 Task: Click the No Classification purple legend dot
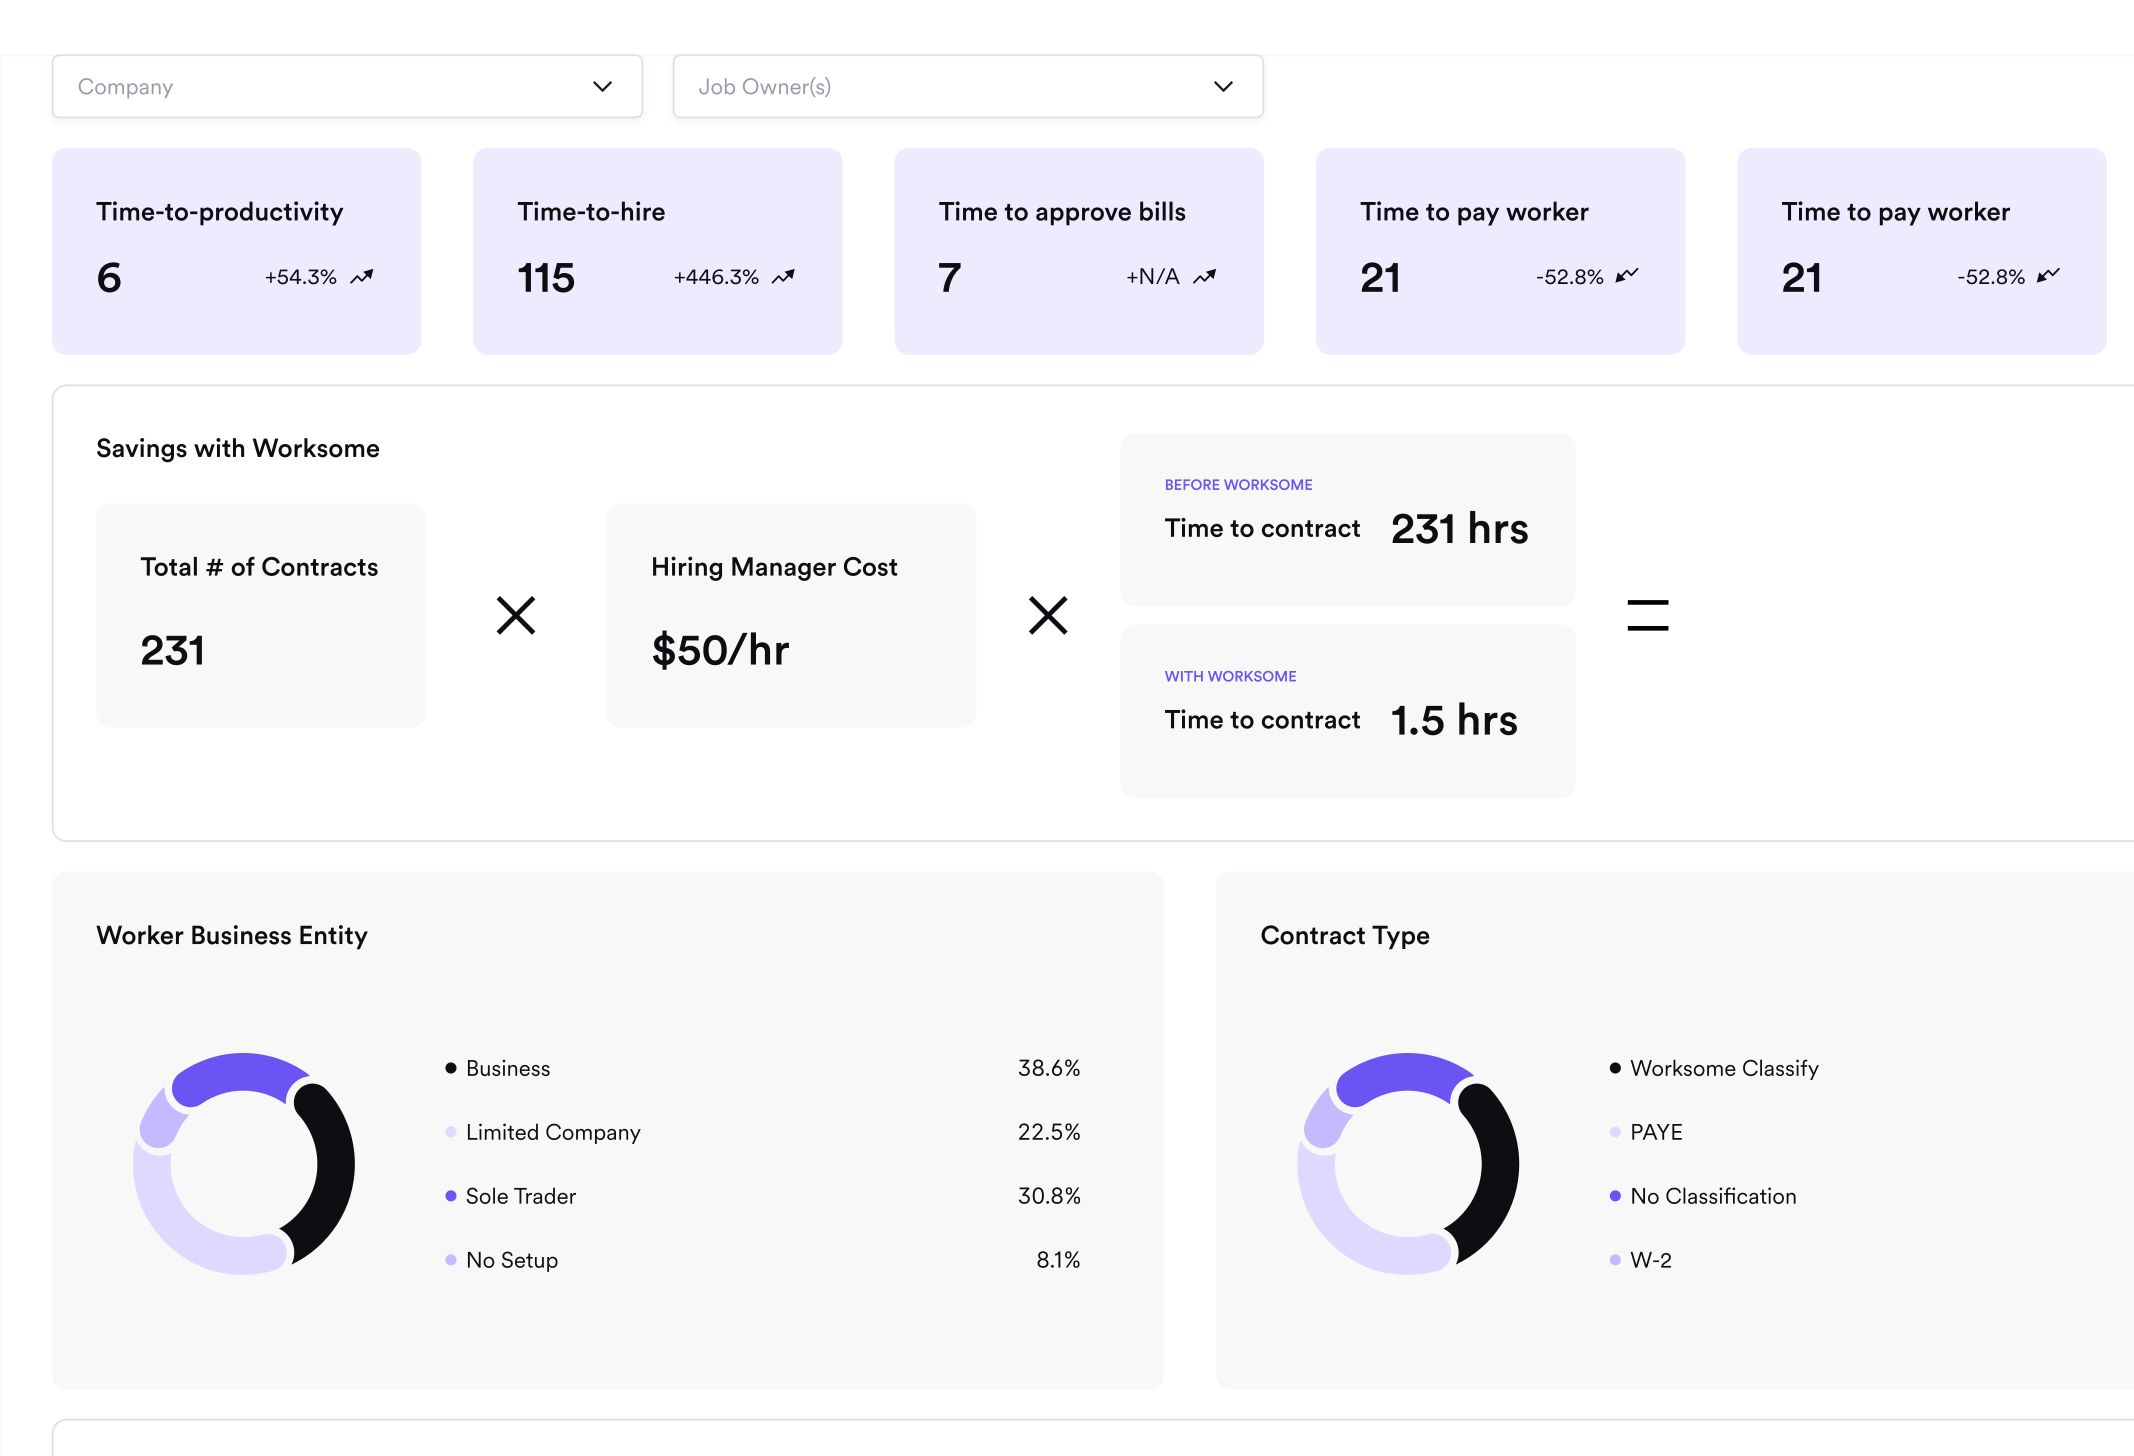point(1615,1196)
